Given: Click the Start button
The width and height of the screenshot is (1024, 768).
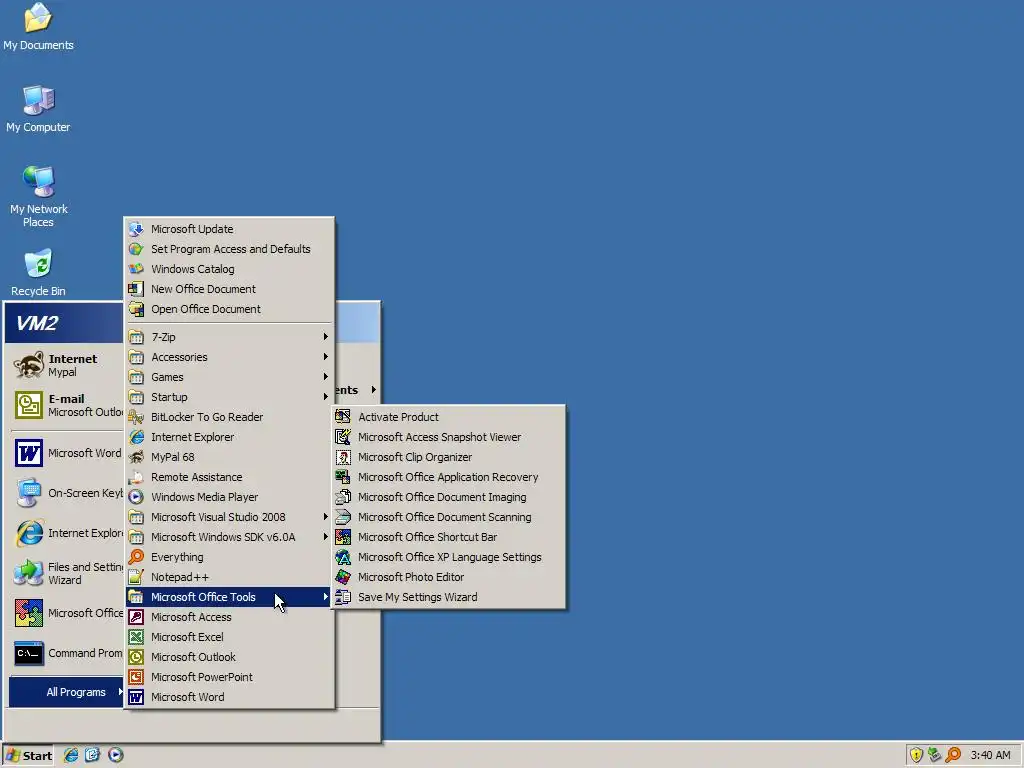Looking at the screenshot, I should pos(28,756).
